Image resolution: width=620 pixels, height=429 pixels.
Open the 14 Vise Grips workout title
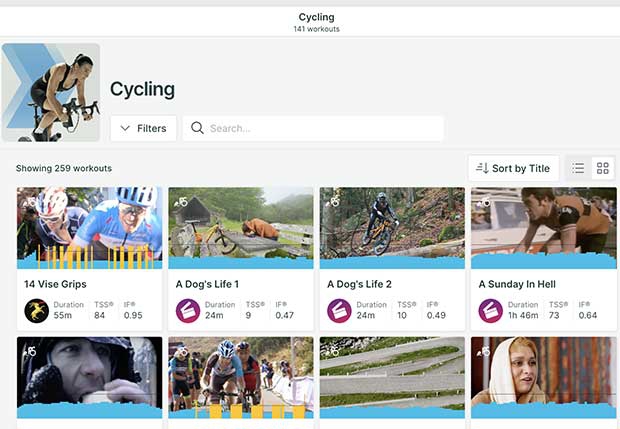click(56, 284)
